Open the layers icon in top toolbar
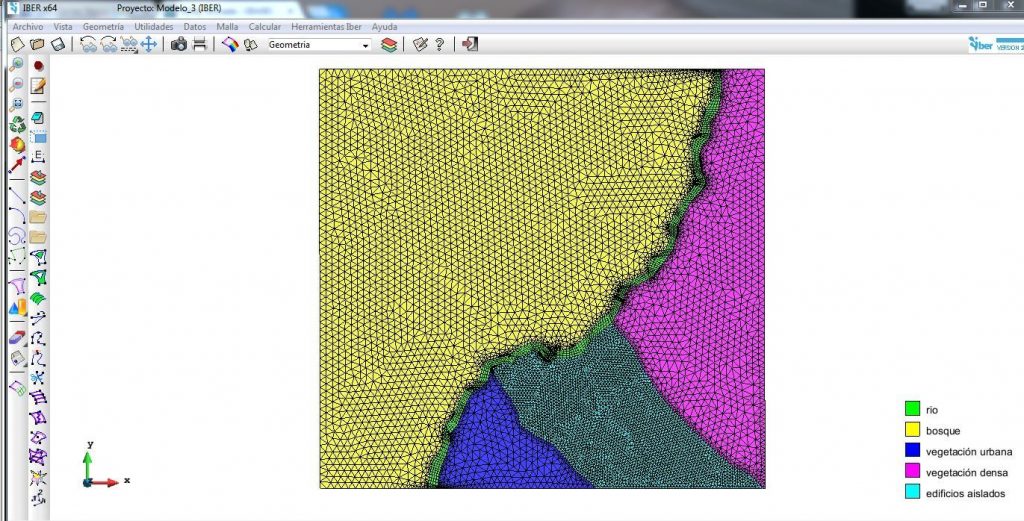Screen dimensions: 1024x521 pyautogui.click(x=389, y=44)
